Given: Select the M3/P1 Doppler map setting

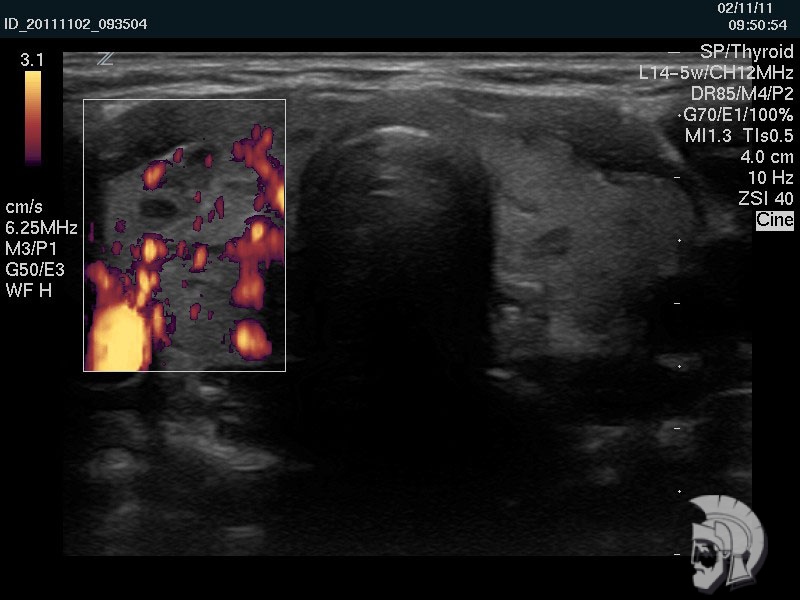Looking at the screenshot, I should 33,249.
